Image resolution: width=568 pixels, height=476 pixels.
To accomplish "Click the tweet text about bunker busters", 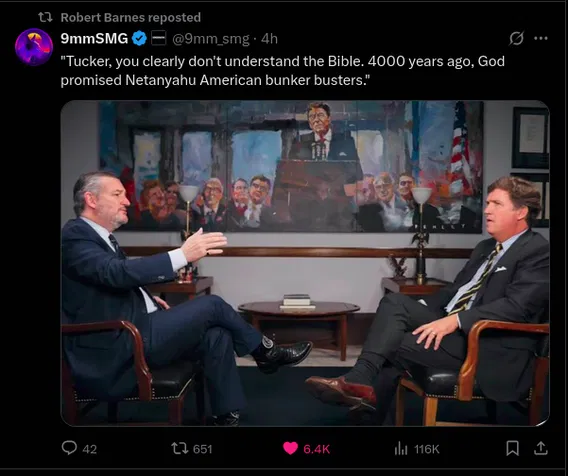I will (x=283, y=71).
